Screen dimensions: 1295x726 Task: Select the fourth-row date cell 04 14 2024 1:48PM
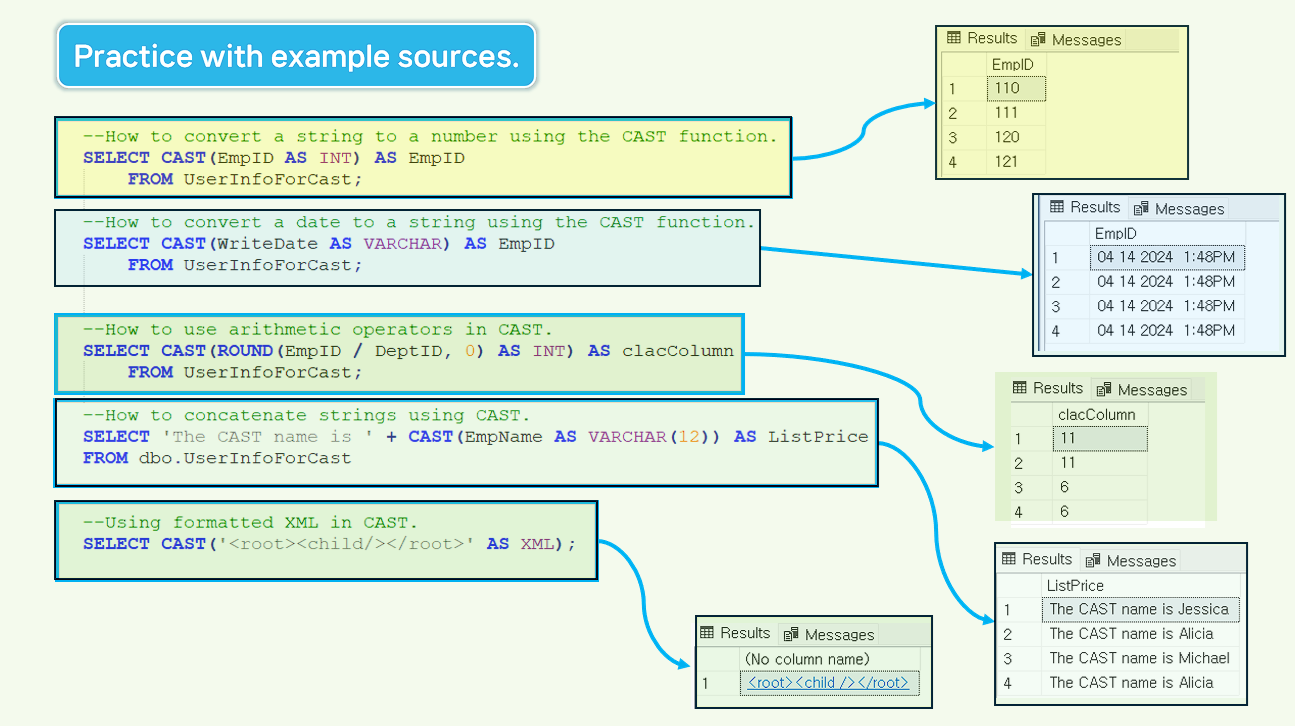1167,330
